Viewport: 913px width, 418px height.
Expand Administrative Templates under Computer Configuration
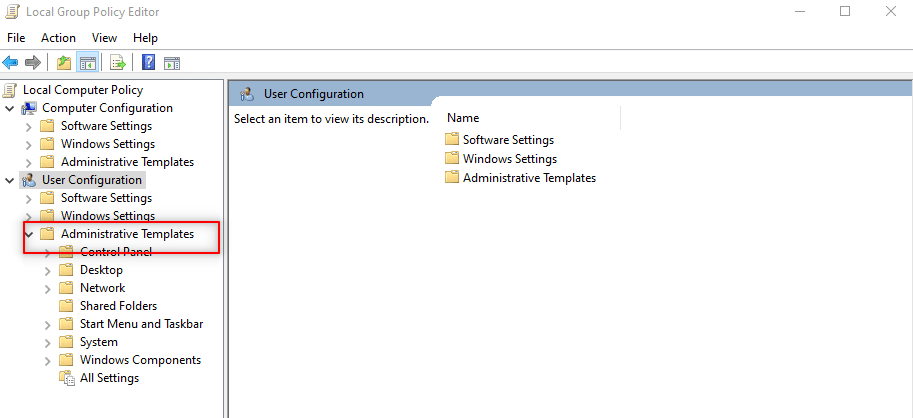29,163
